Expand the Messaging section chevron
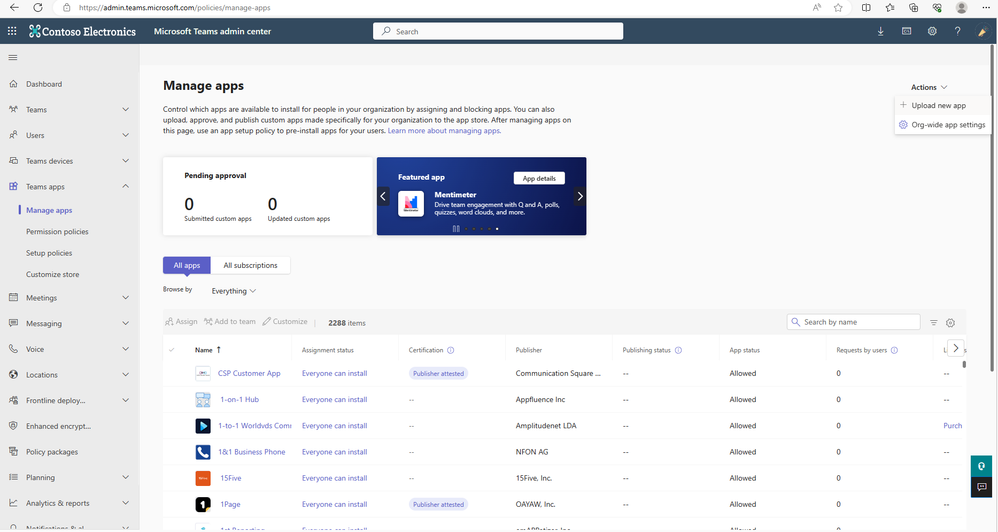998x532 pixels. click(125, 323)
